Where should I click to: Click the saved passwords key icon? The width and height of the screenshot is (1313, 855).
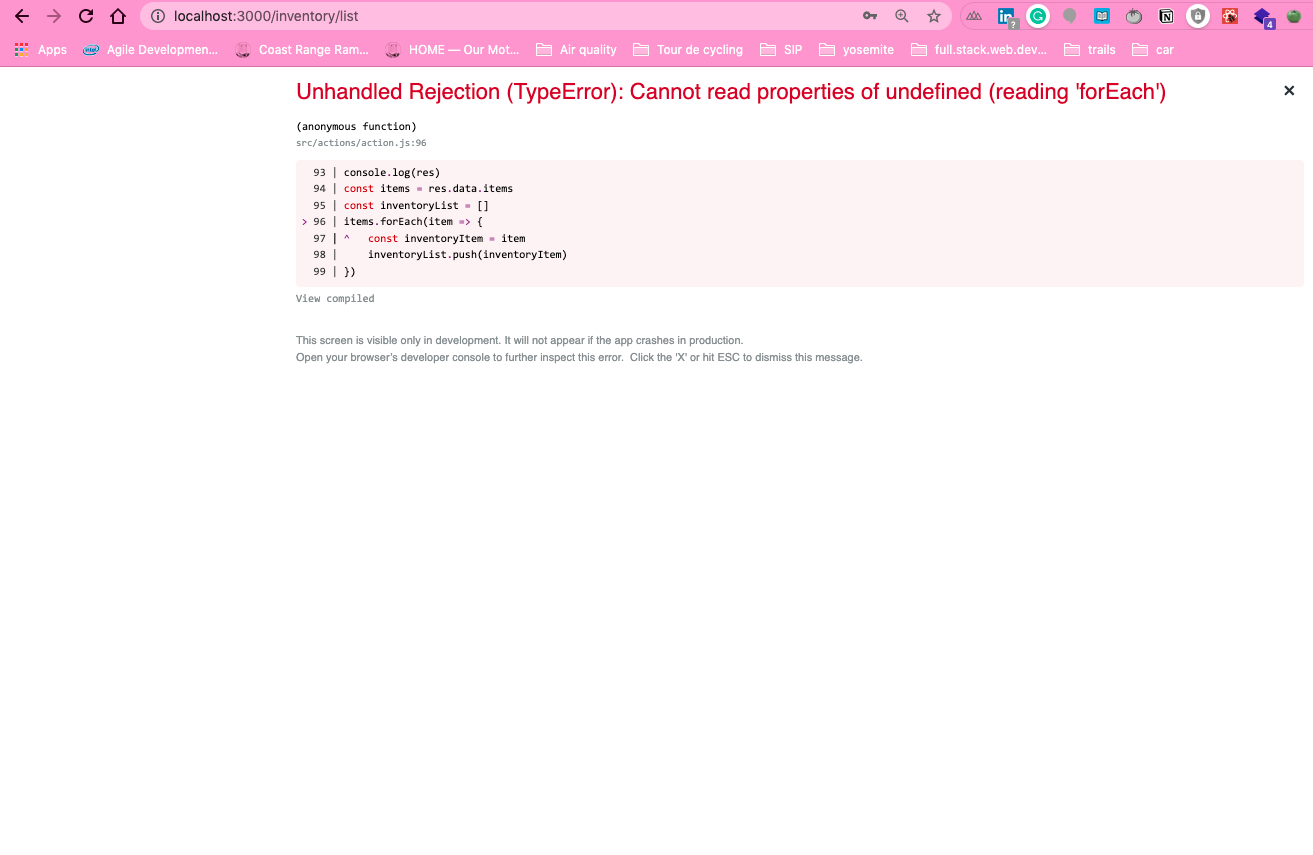[869, 16]
